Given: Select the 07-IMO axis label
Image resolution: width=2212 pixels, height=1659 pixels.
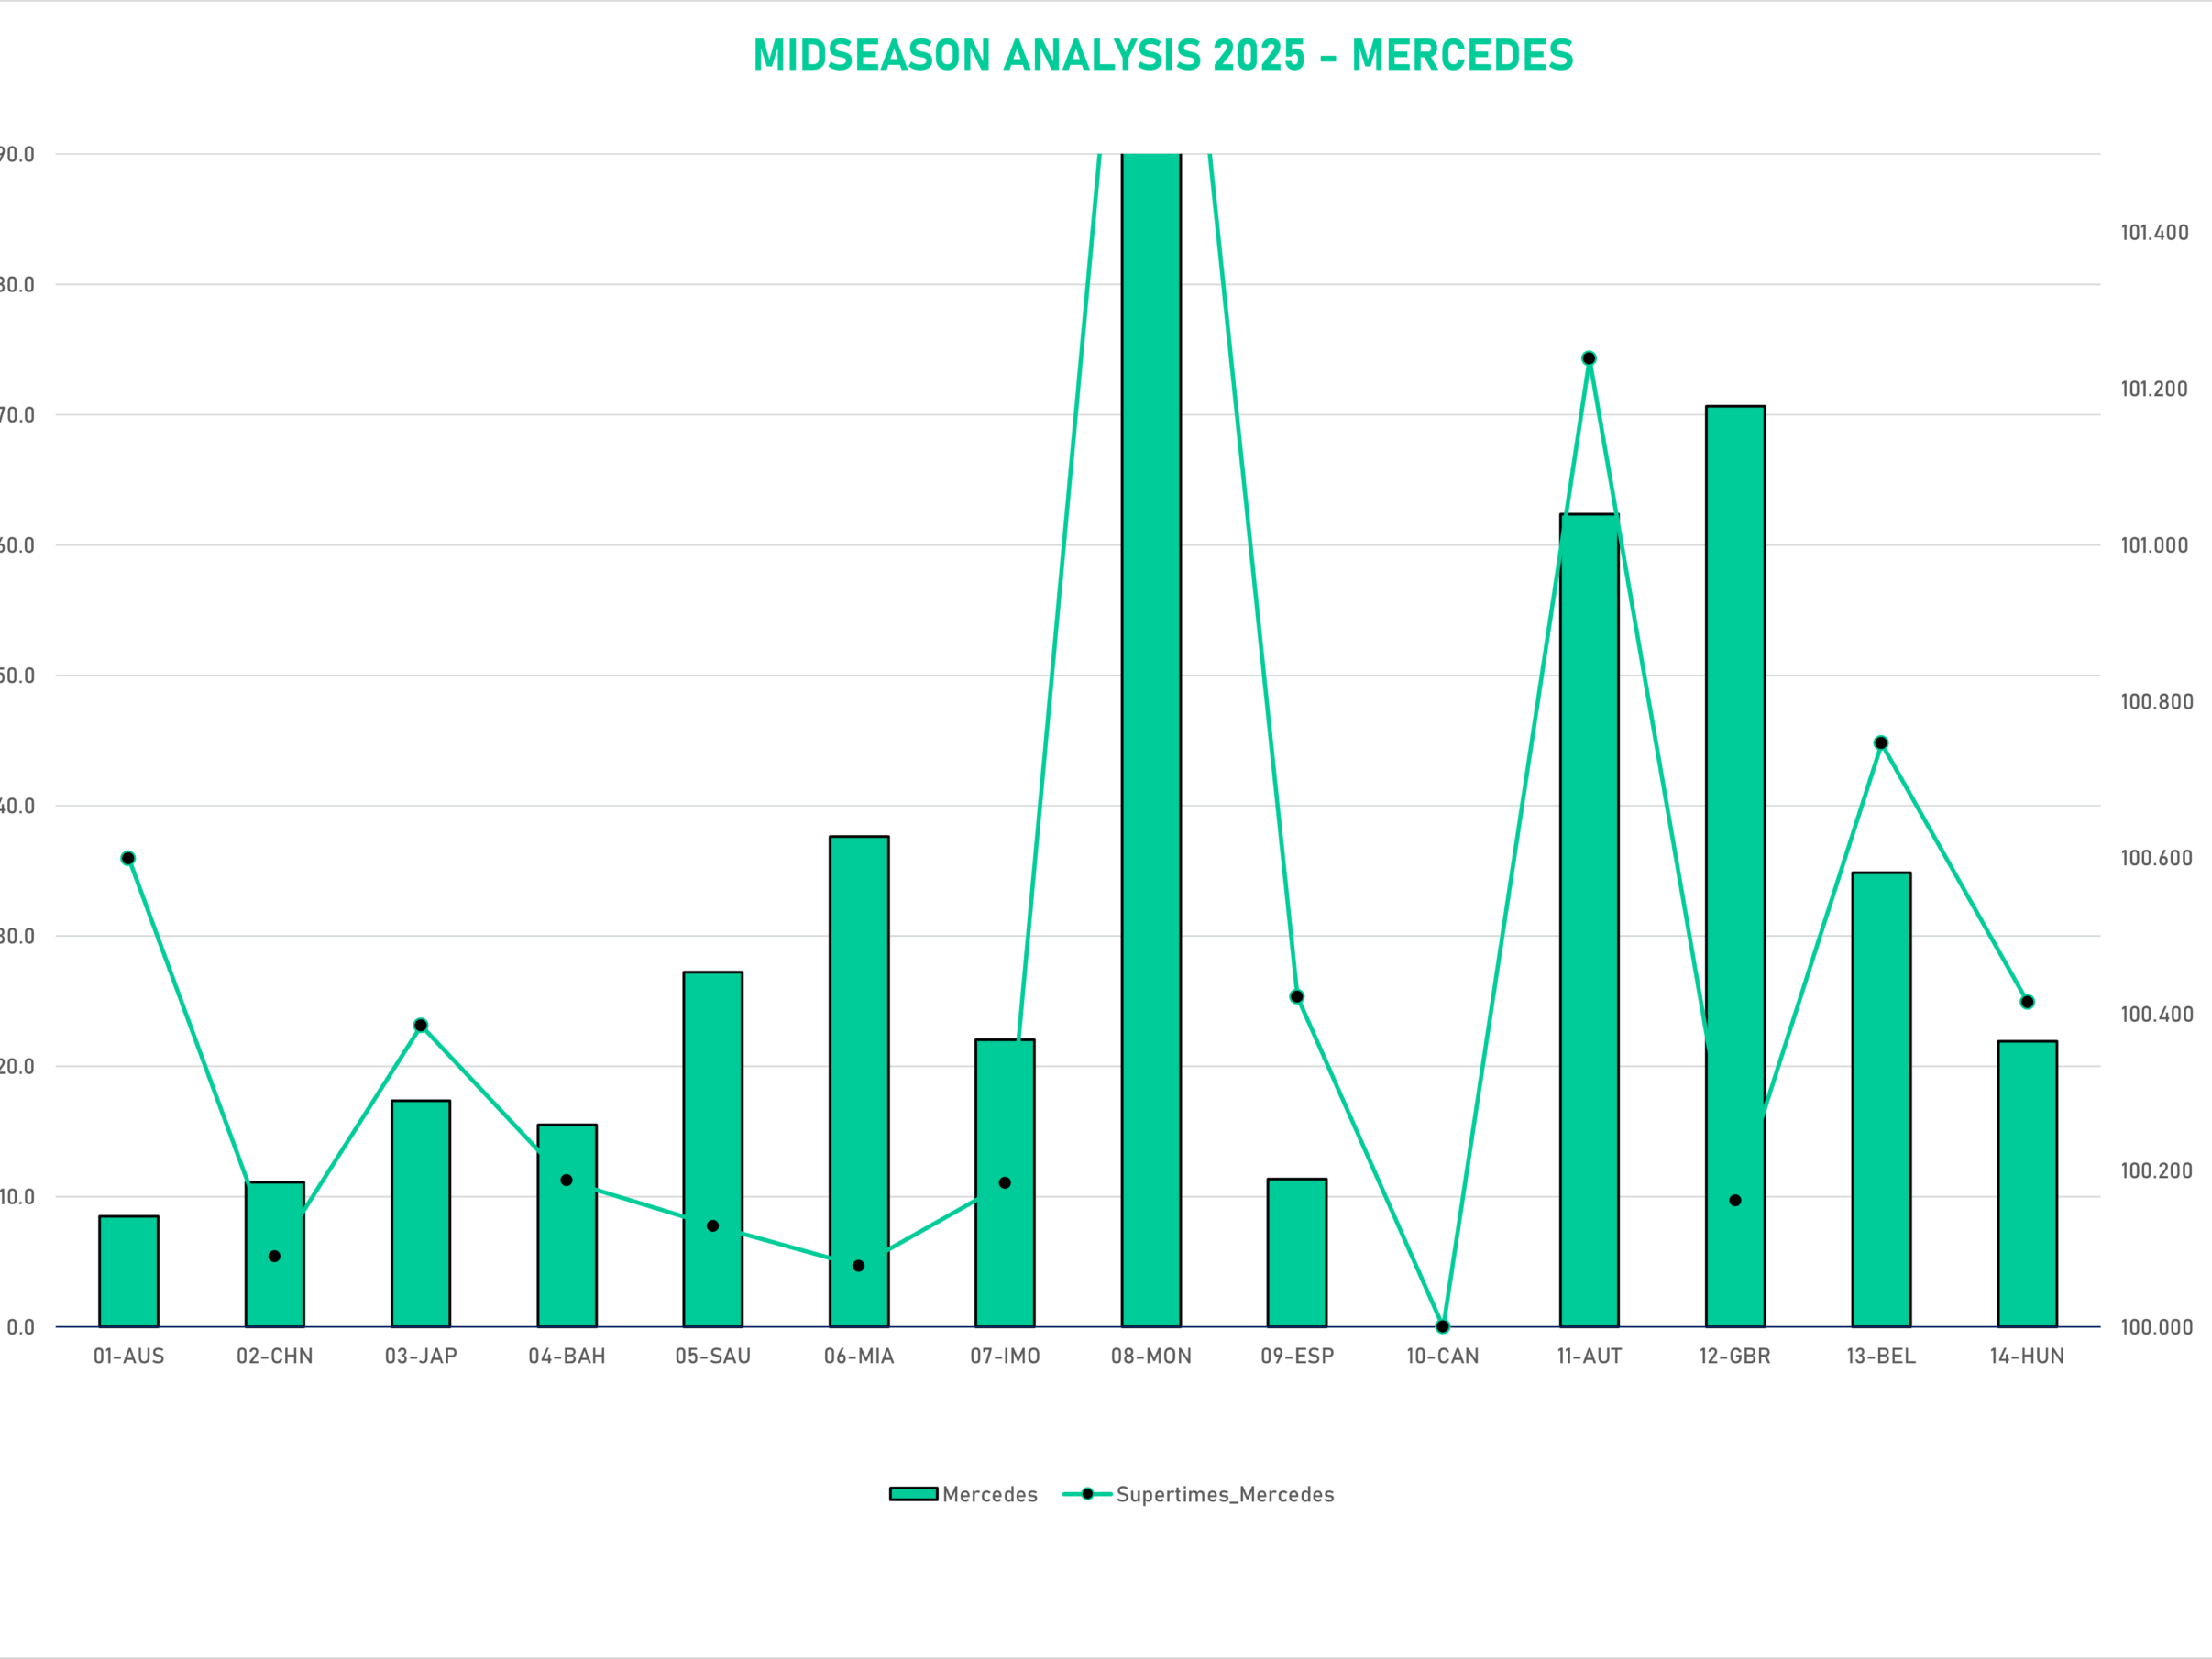Looking at the screenshot, I should pos(1005,1357).
